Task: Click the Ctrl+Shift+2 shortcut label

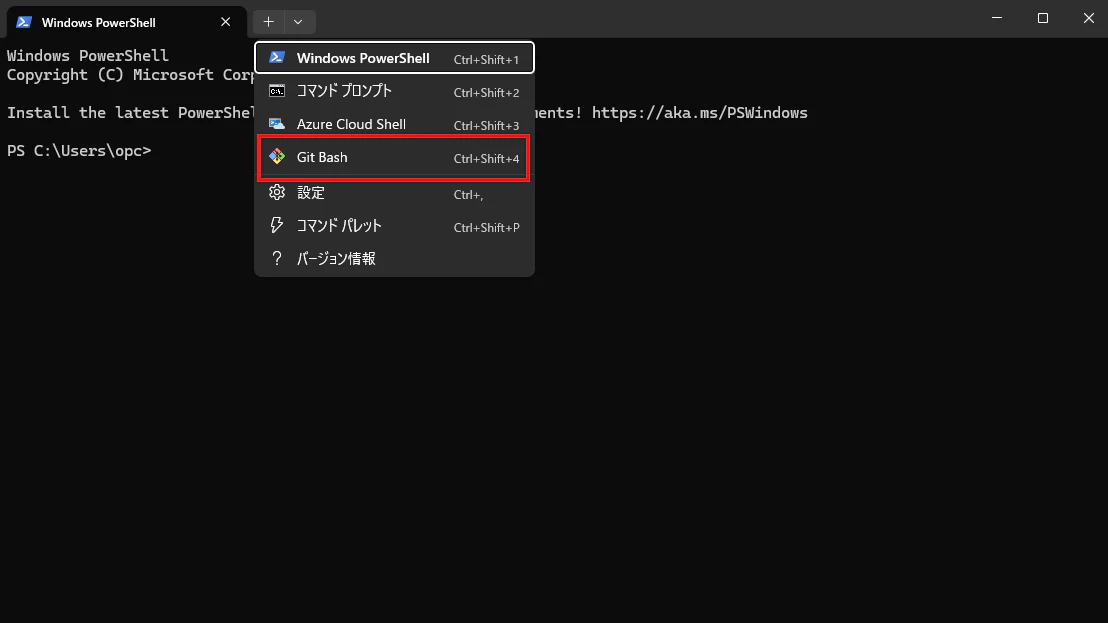Action: [x=486, y=93]
